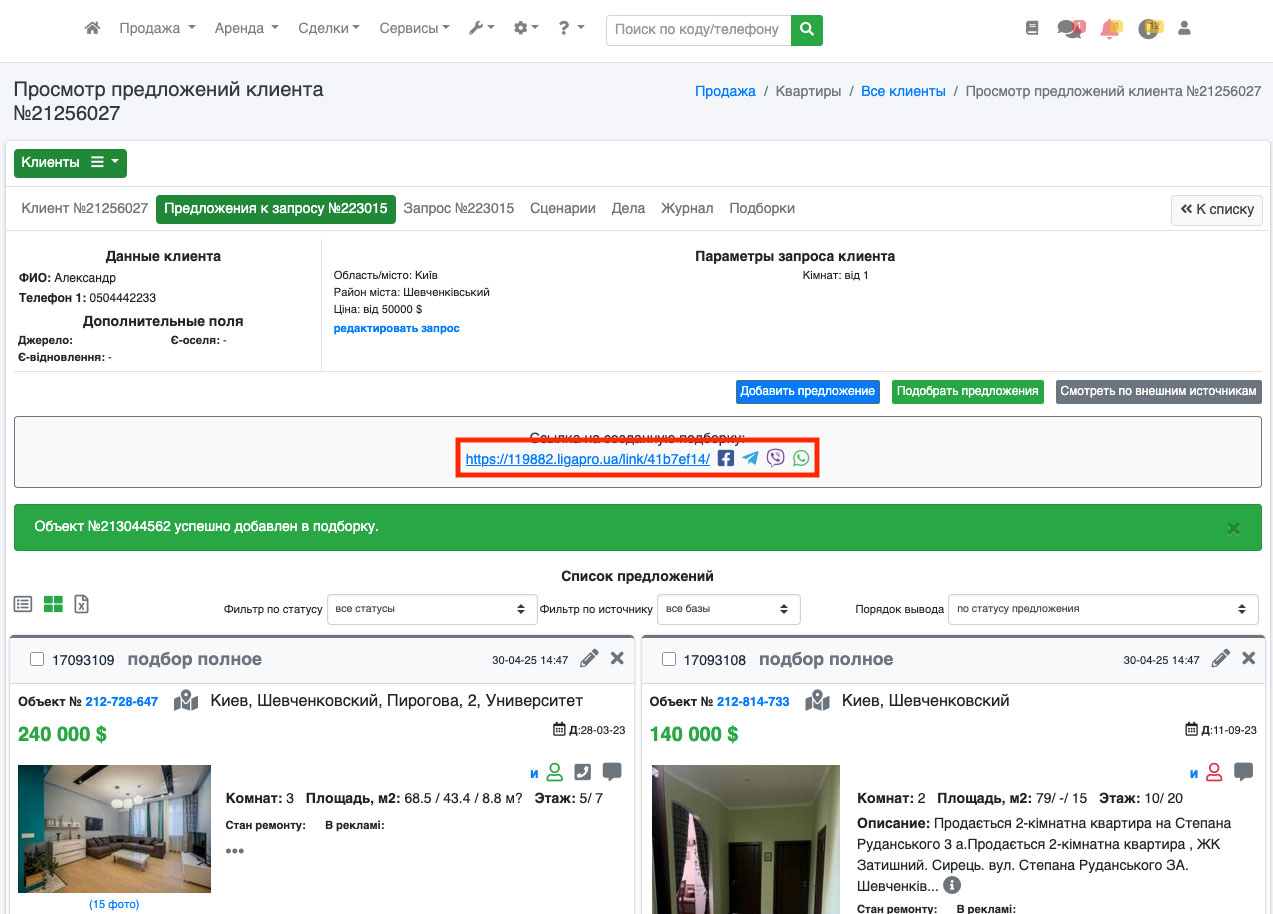The height and width of the screenshot is (914, 1273).
Task: Switch to grid view icon
Action: point(53,604)
